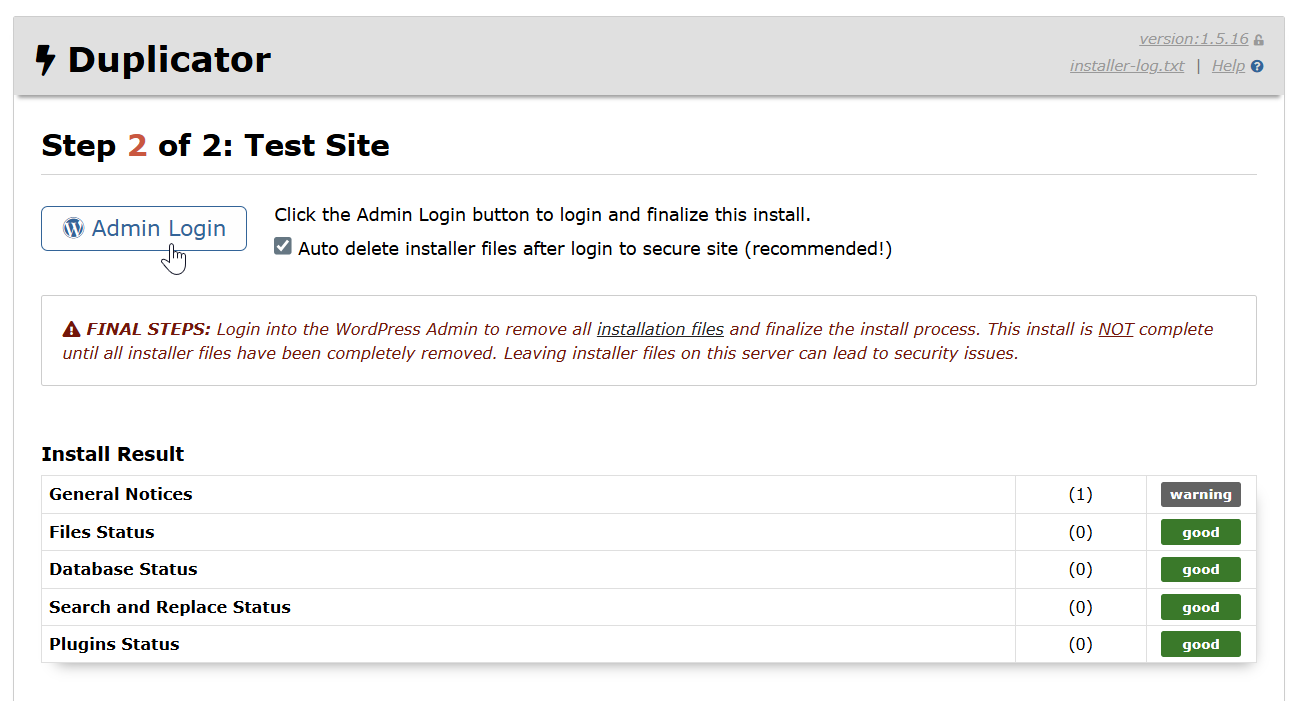Click the lock icon beside version number
The height and width of the screenshot is (701, 1302).
tap(1259, 40)
